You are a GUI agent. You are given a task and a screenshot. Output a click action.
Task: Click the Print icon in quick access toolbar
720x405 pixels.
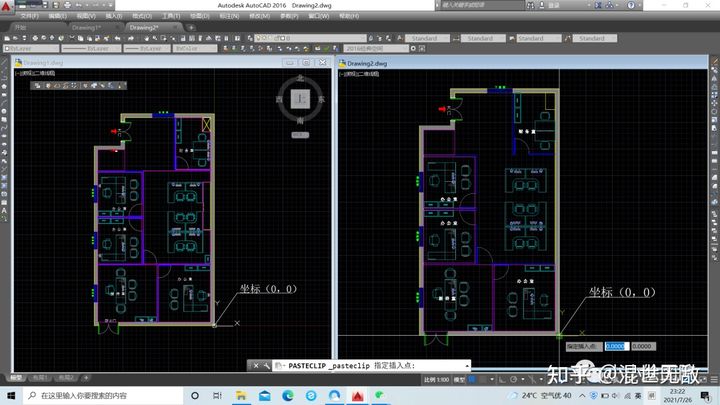point(68,5)
